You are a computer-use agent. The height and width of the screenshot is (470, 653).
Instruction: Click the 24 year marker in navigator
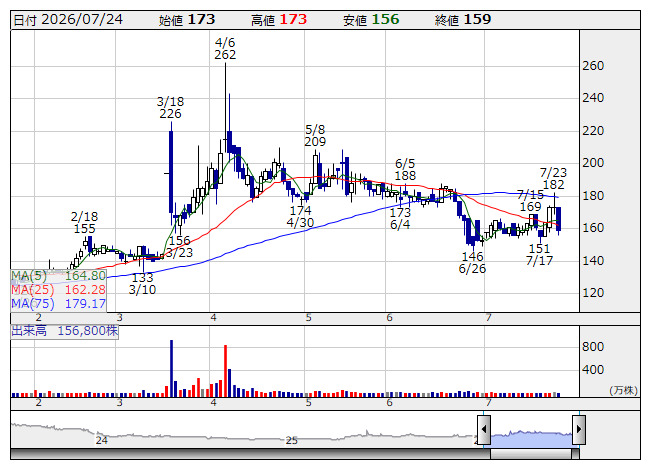point(102,440)
